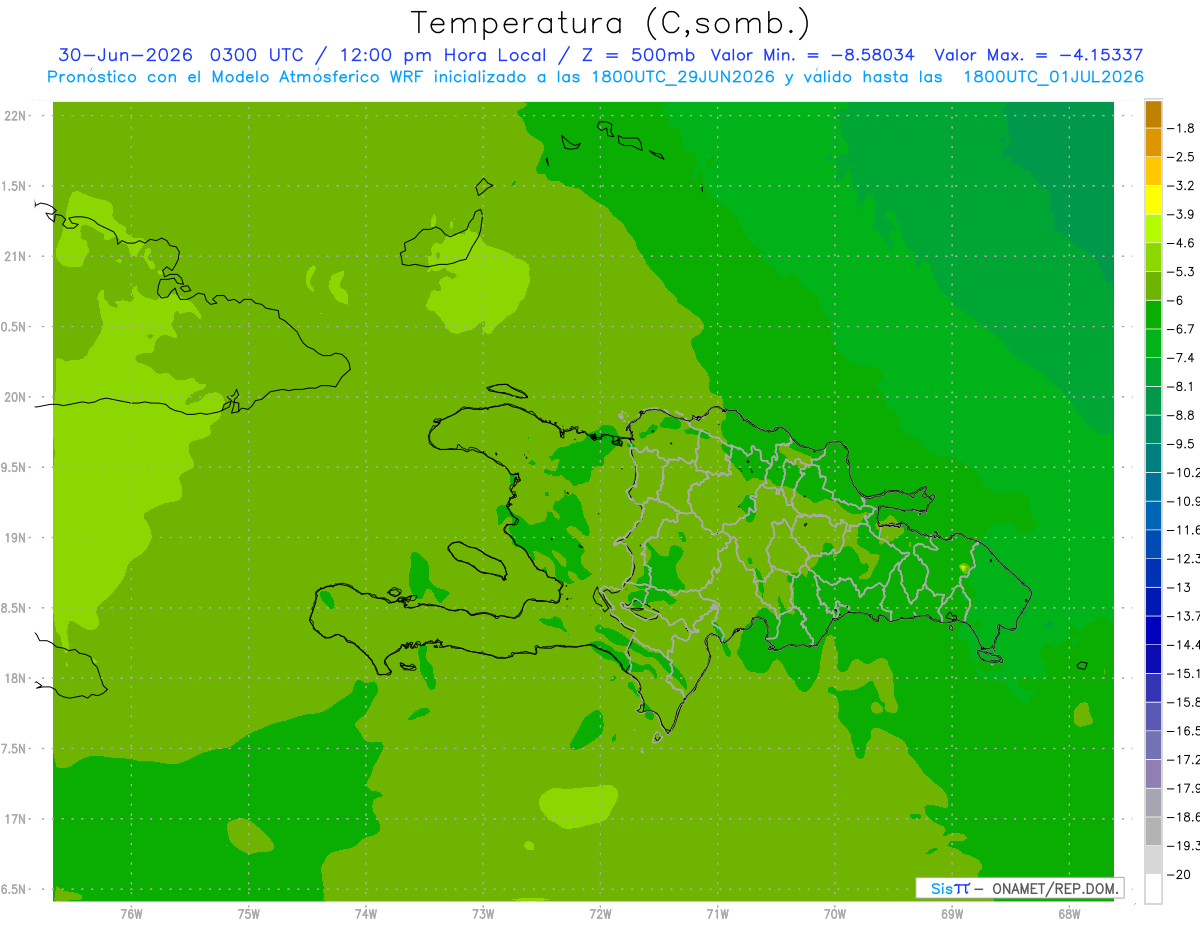Select the purple swatch between -16.5 and -17.2
This screenshot has width=1200, height=927.
click(1153, 745)
